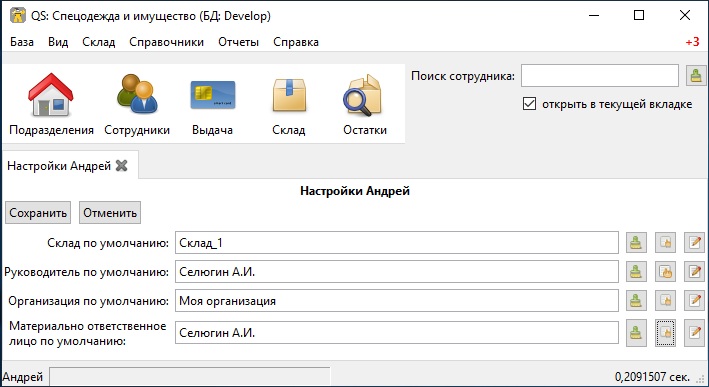Select a person for Материально ответственное лицо

(666, 333)
